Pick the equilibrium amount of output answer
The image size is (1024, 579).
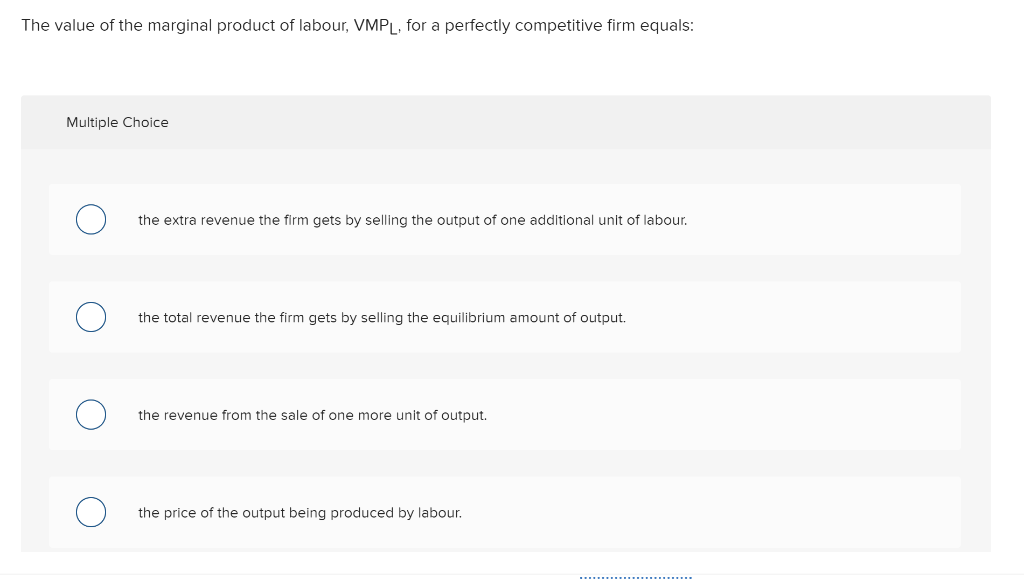[x=382, y=317]
